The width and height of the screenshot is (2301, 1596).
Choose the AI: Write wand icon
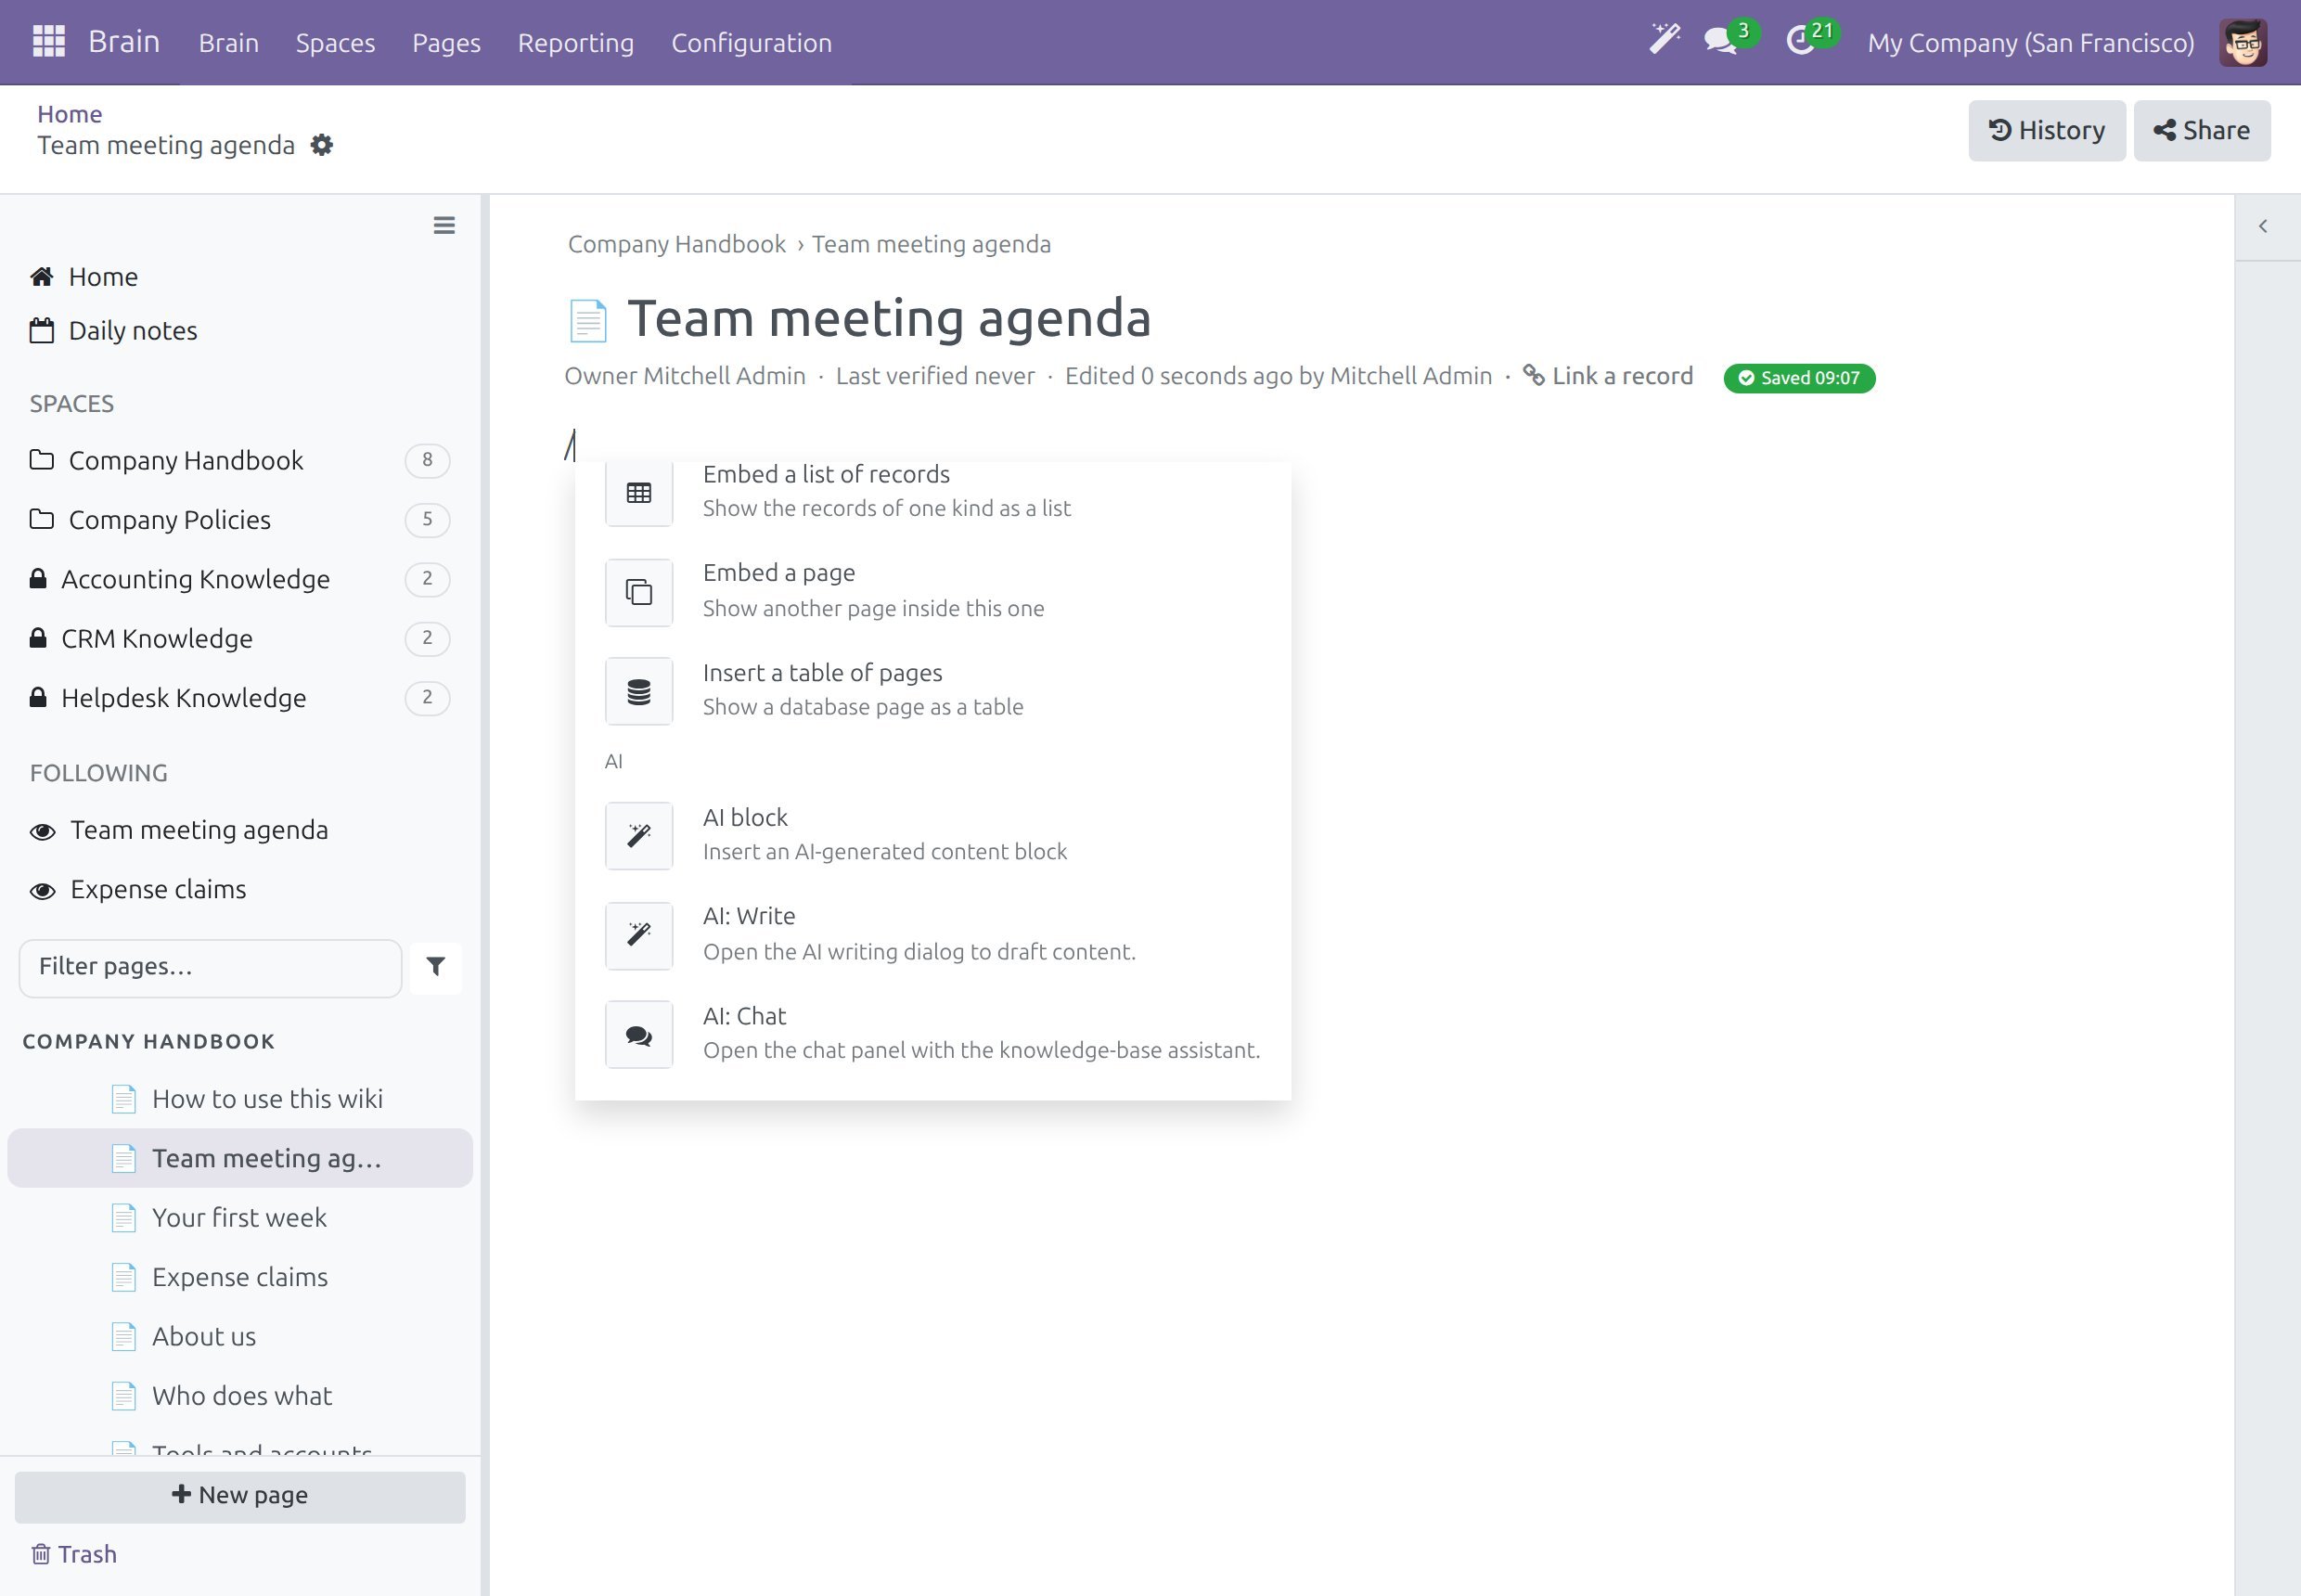(639, 934)
